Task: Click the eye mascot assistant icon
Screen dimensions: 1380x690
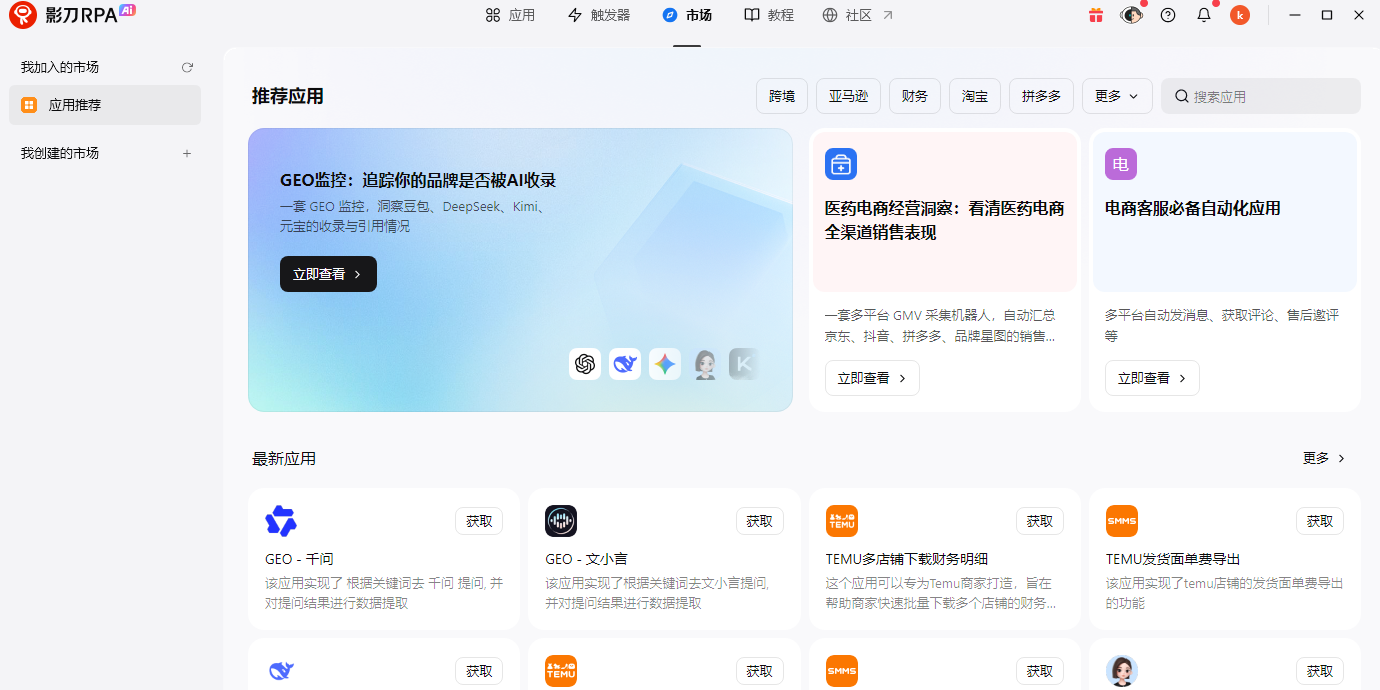Action: pyautogui.click(x=1131, y=15)
